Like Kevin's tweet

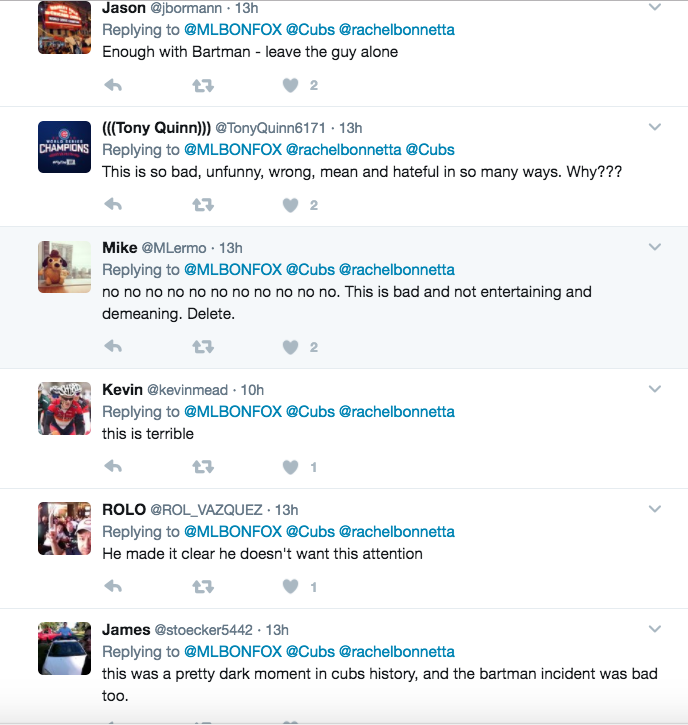point(291,468)
